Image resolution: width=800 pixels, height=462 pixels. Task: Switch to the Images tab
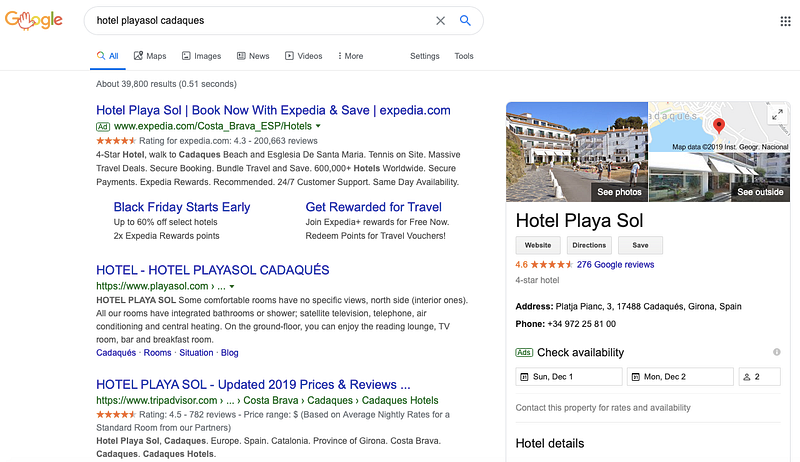pyautogui.click(x=202, y=56)
